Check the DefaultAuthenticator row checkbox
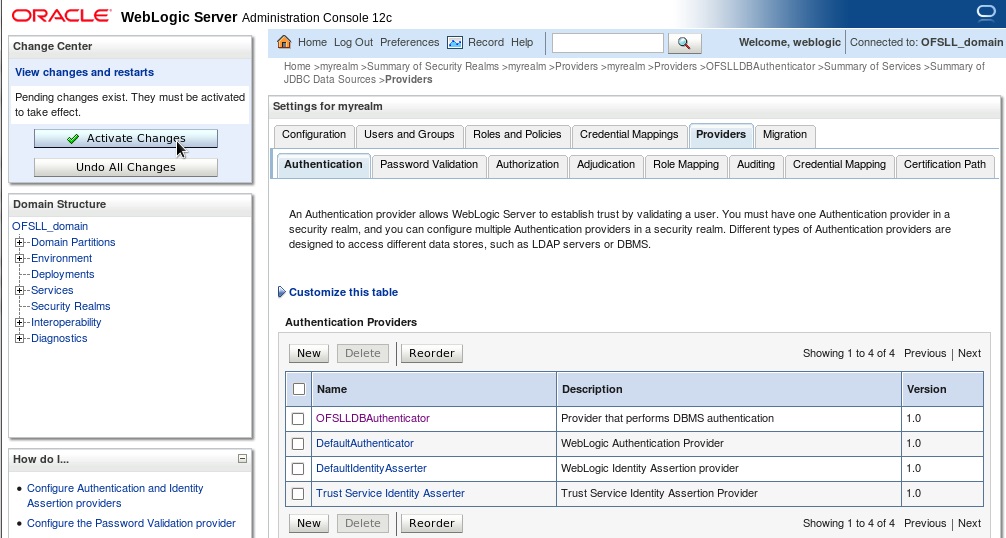The width and height of the screenshot is (1006, 538). (x=298, y=444)
